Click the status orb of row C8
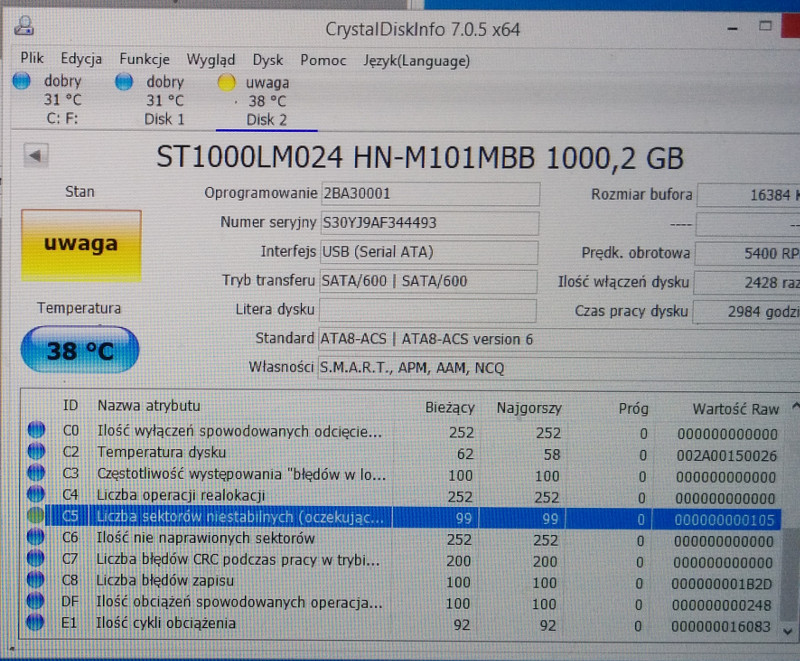The image size is (800, 661). pyautogui.click(x=35, y=579)
